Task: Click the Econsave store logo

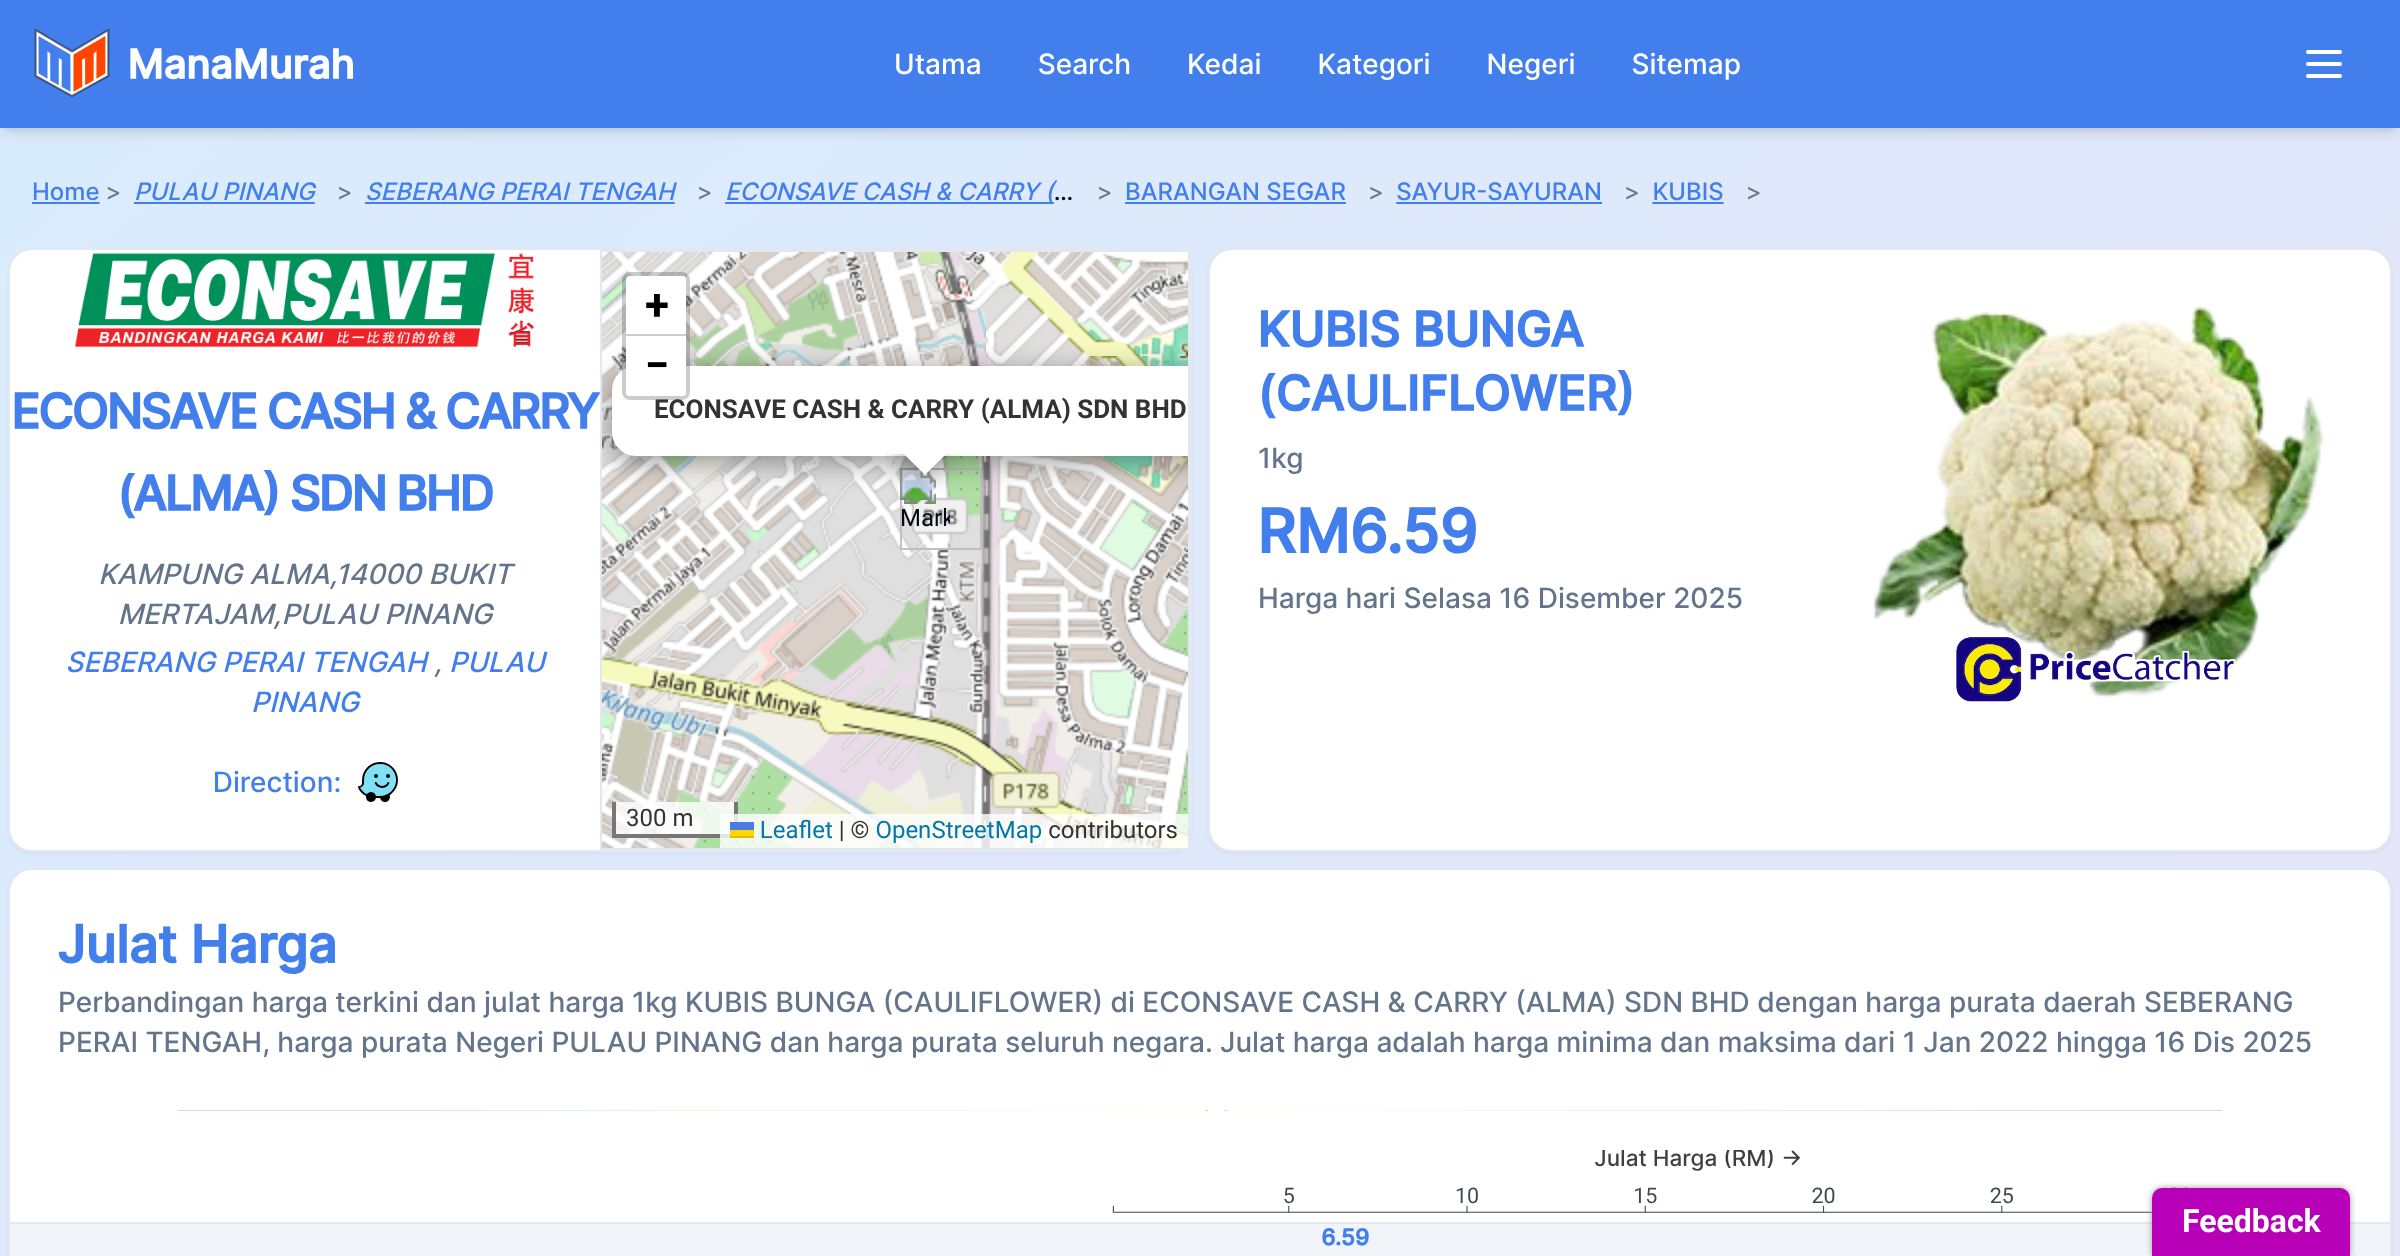Action: (x=305, y=301)
